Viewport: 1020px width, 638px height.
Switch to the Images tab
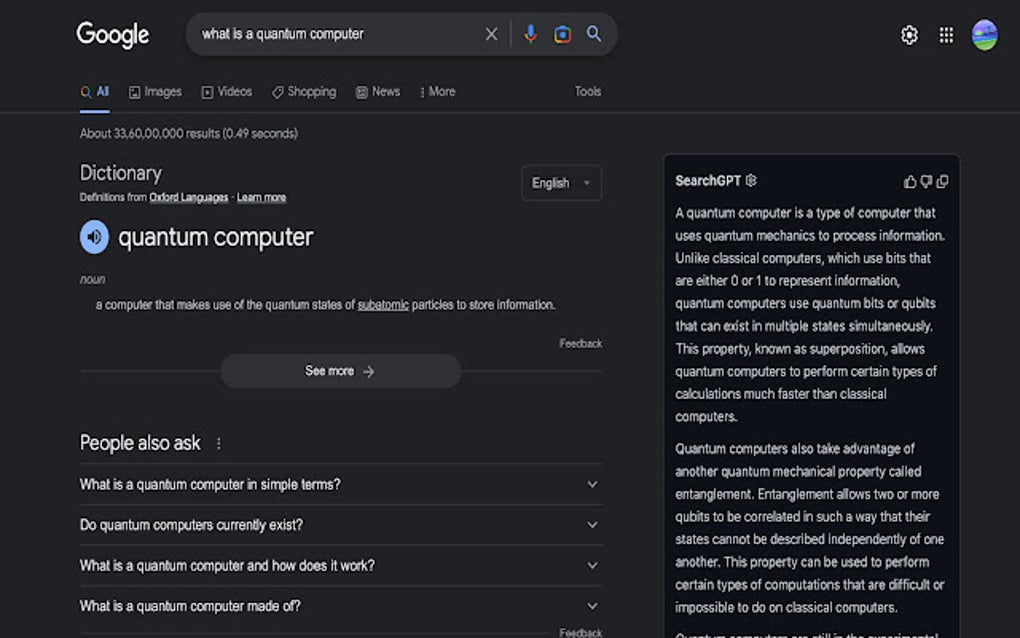155,91
